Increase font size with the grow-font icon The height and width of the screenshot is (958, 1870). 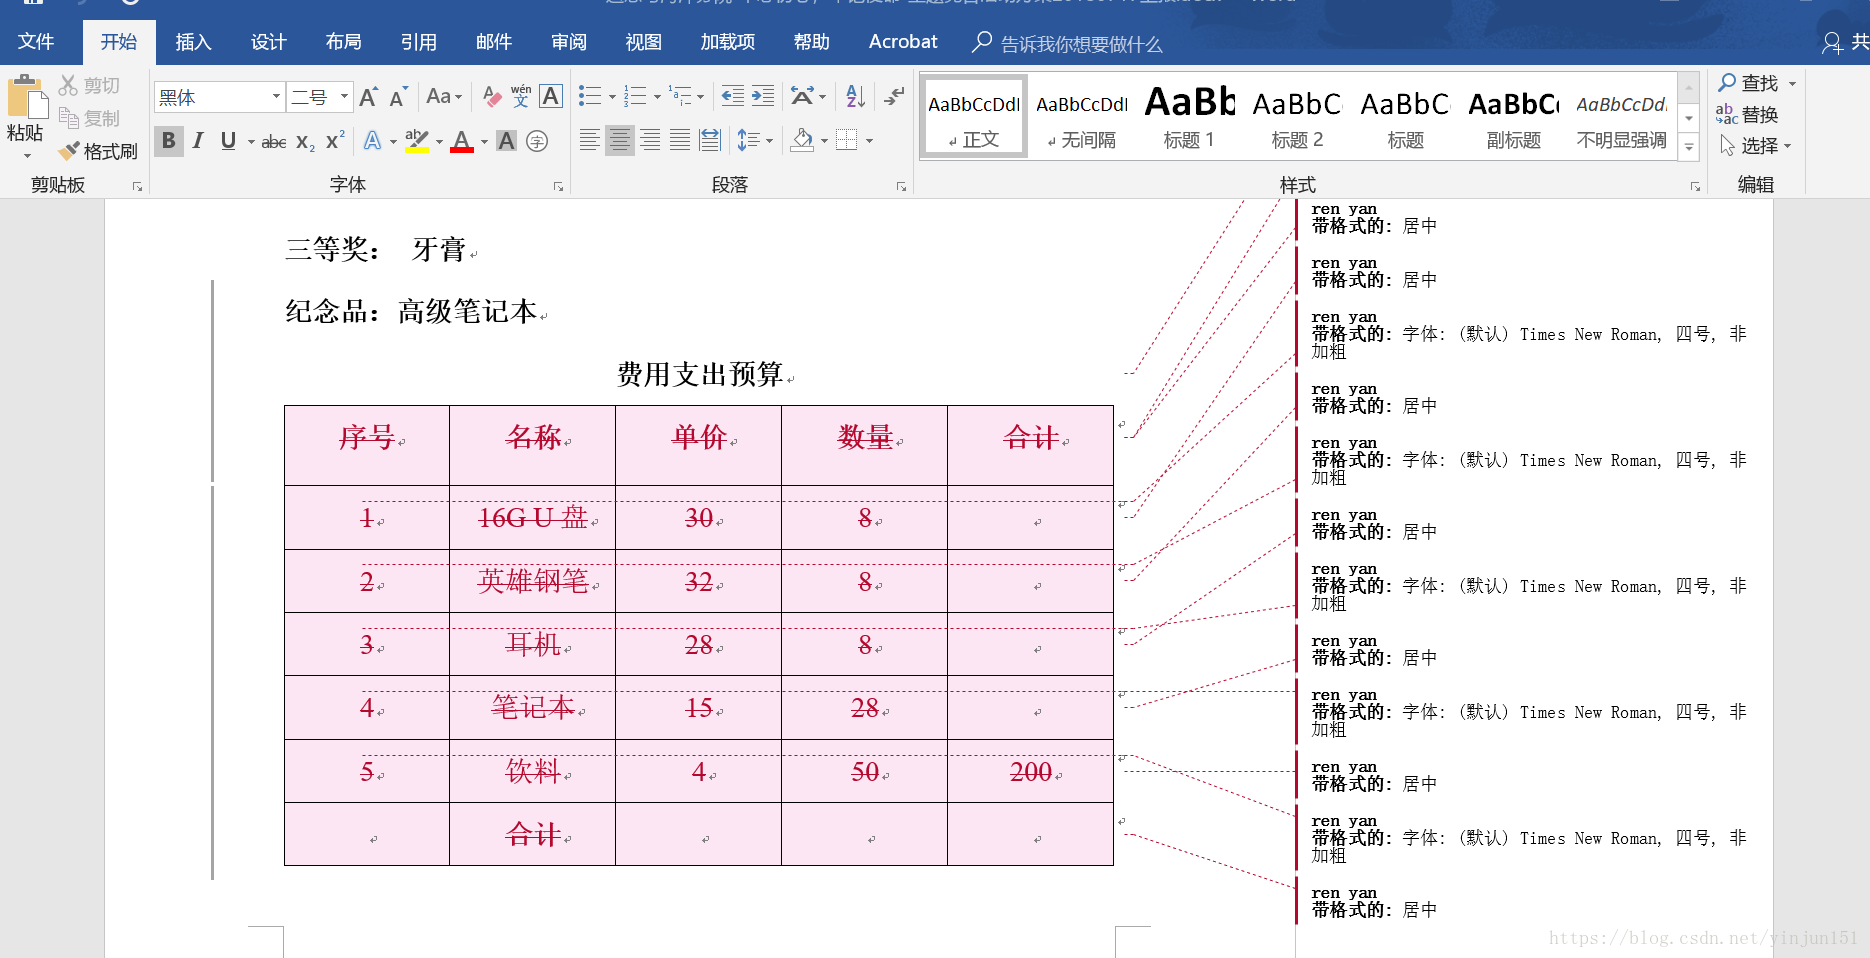click(368, 97)
